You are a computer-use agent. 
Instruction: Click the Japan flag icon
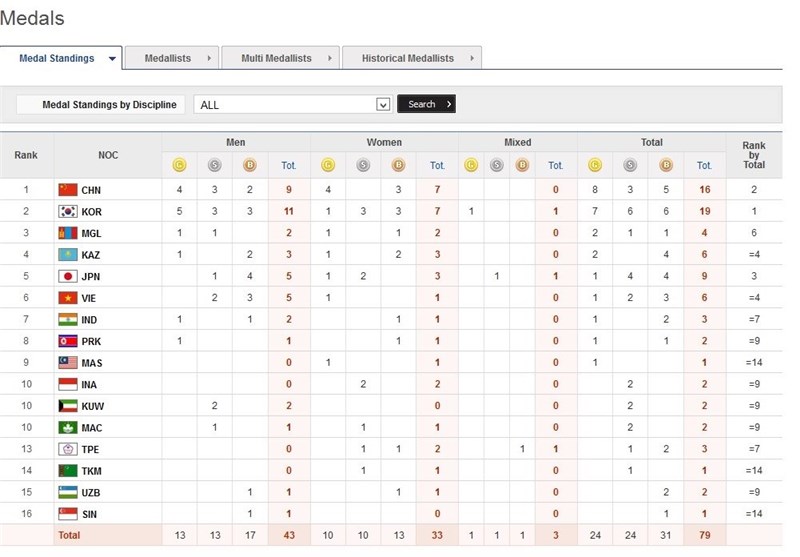[x=67, y=276]
